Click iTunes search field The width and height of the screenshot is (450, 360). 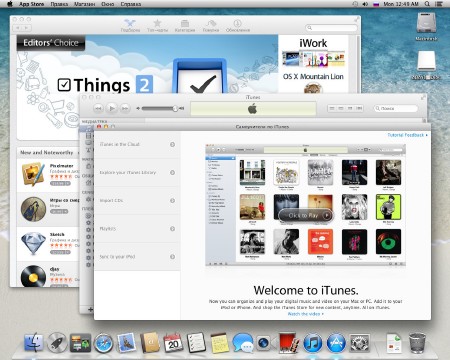(x=395, y=108)
